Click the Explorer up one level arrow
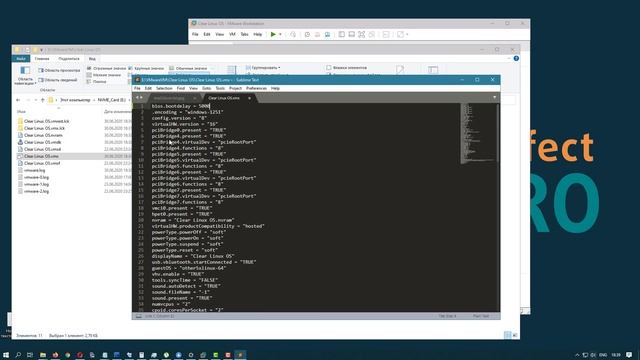Screen dimensions: 640x360 click(42, 100)
